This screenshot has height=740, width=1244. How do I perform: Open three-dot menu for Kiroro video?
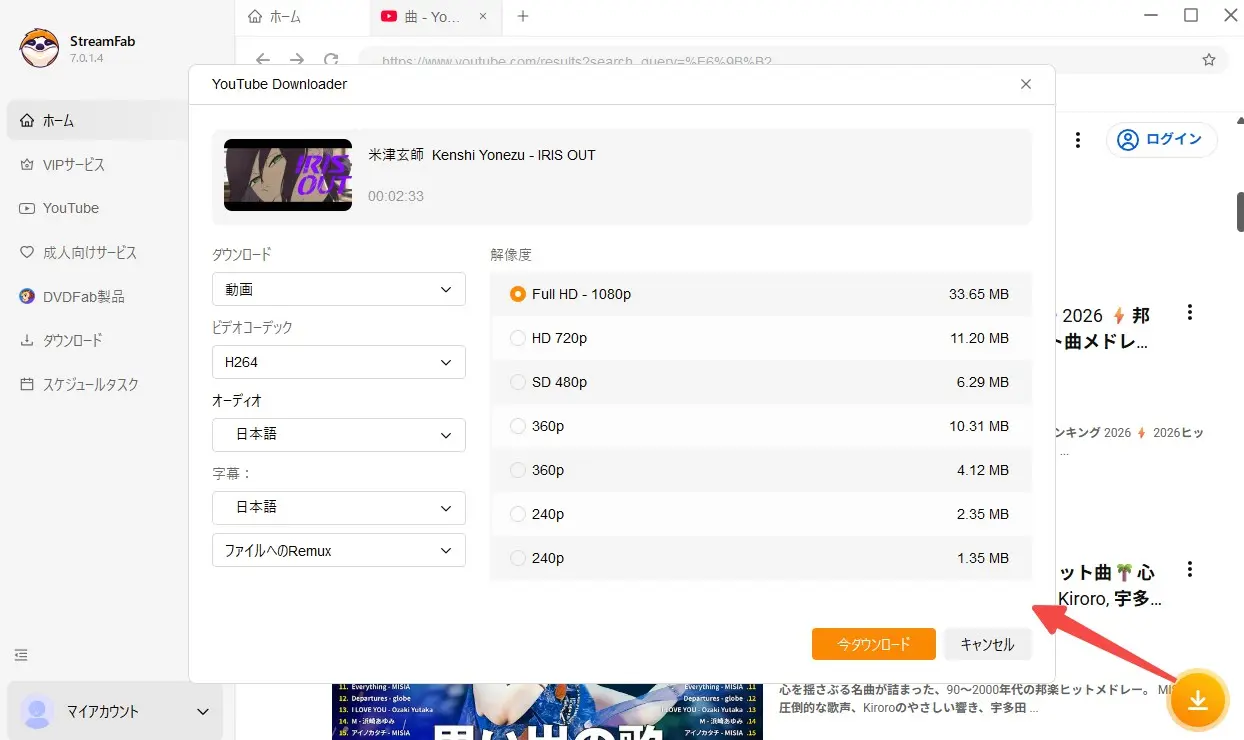click(x=1189, y=570)
